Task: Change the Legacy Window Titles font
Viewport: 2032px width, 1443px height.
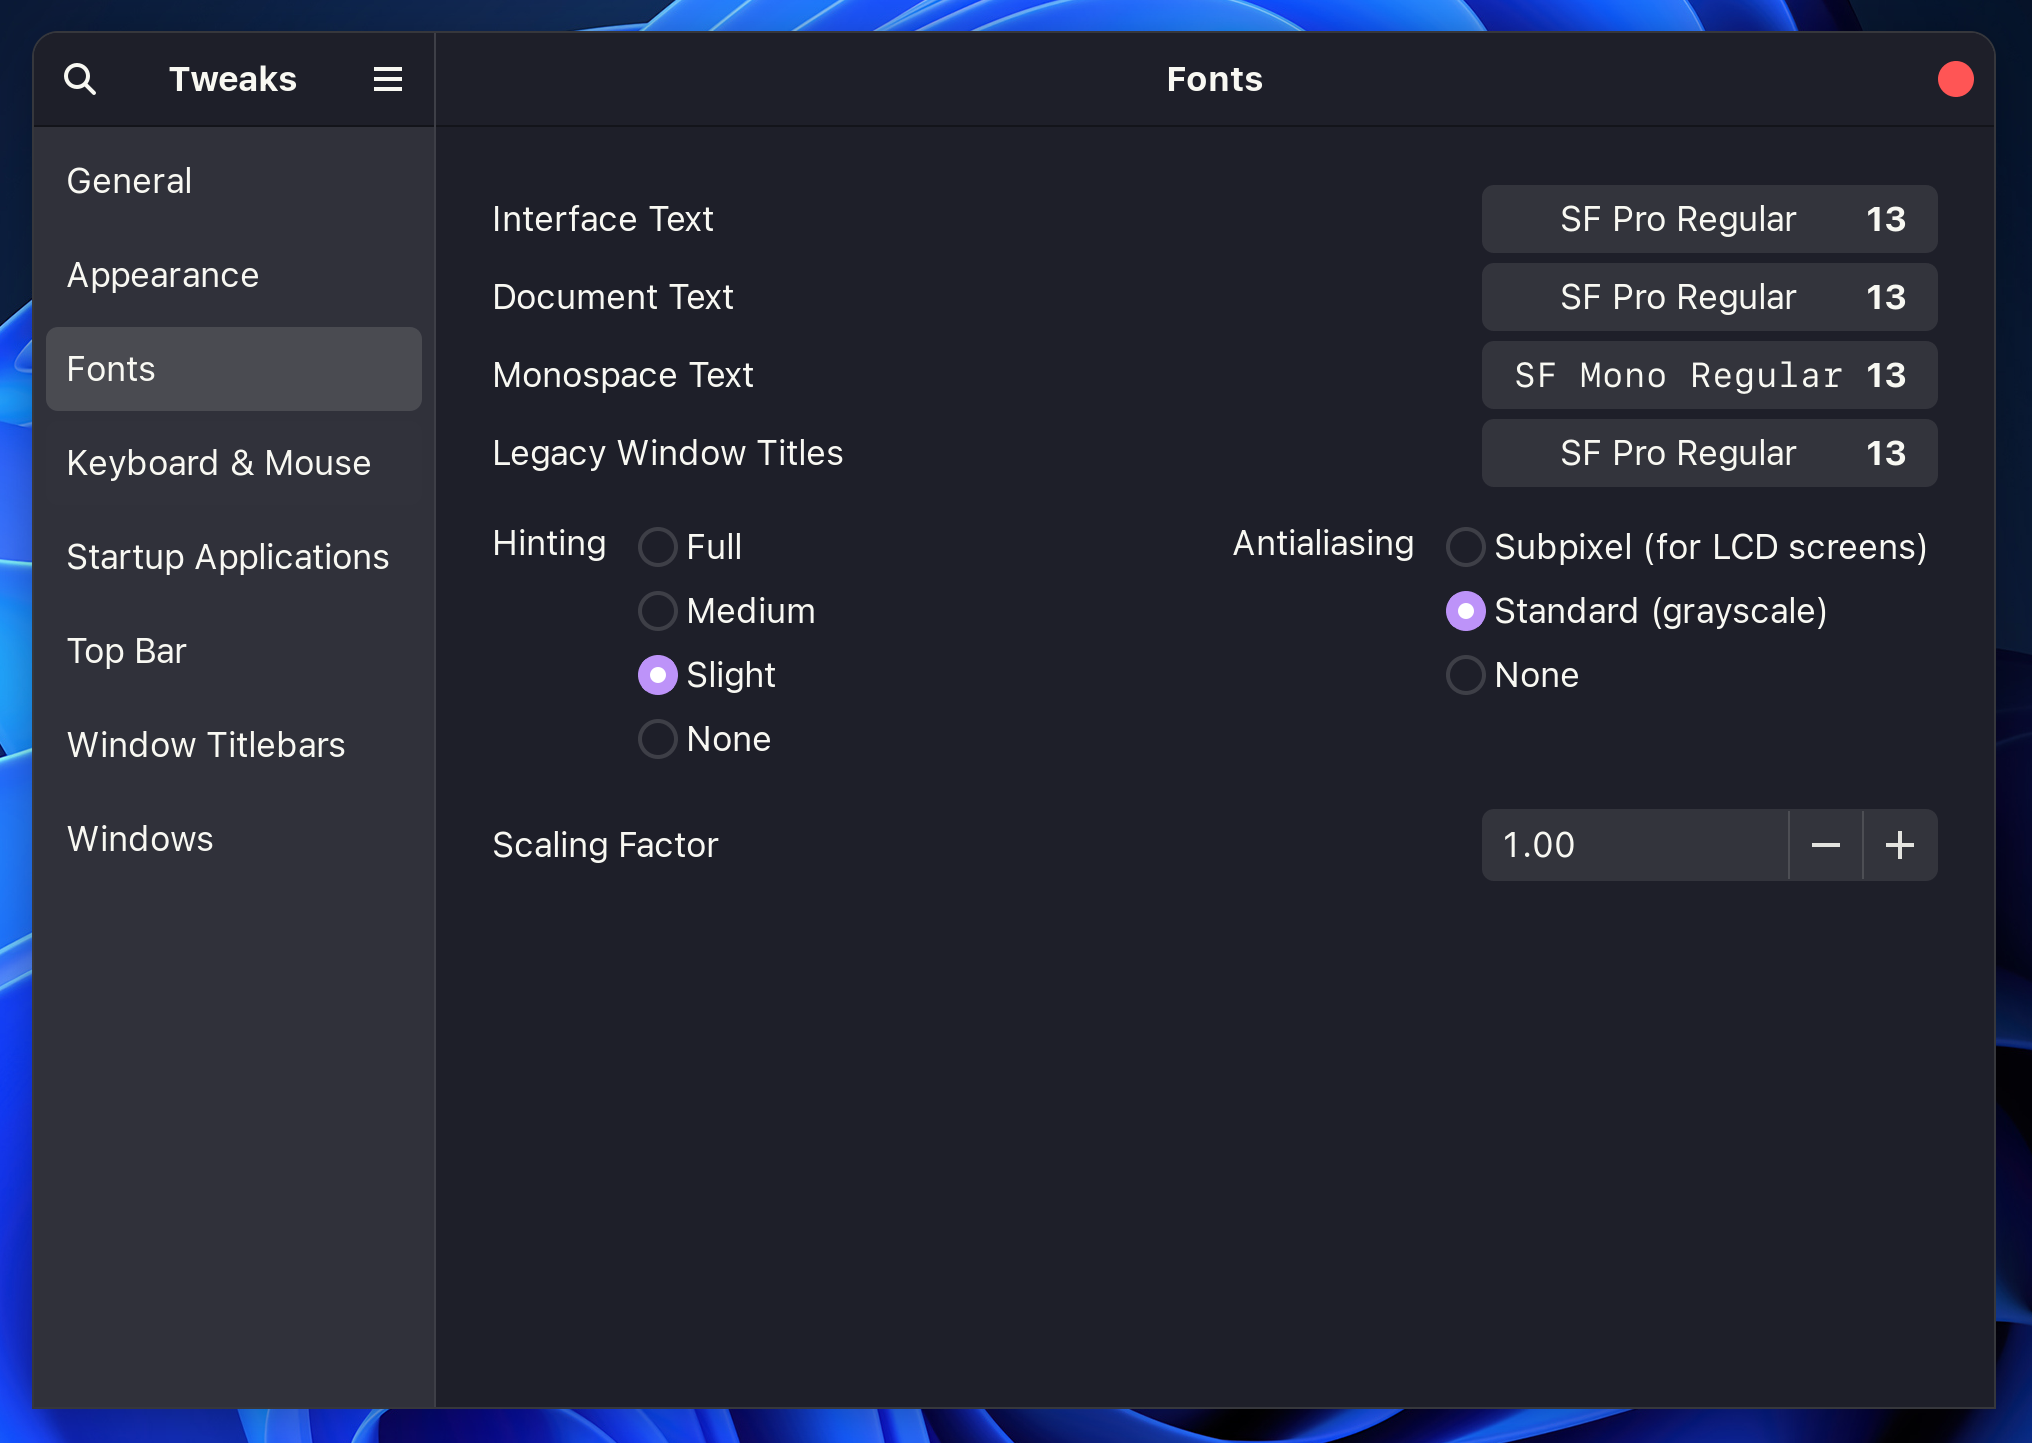Action: click(1709, 453)
